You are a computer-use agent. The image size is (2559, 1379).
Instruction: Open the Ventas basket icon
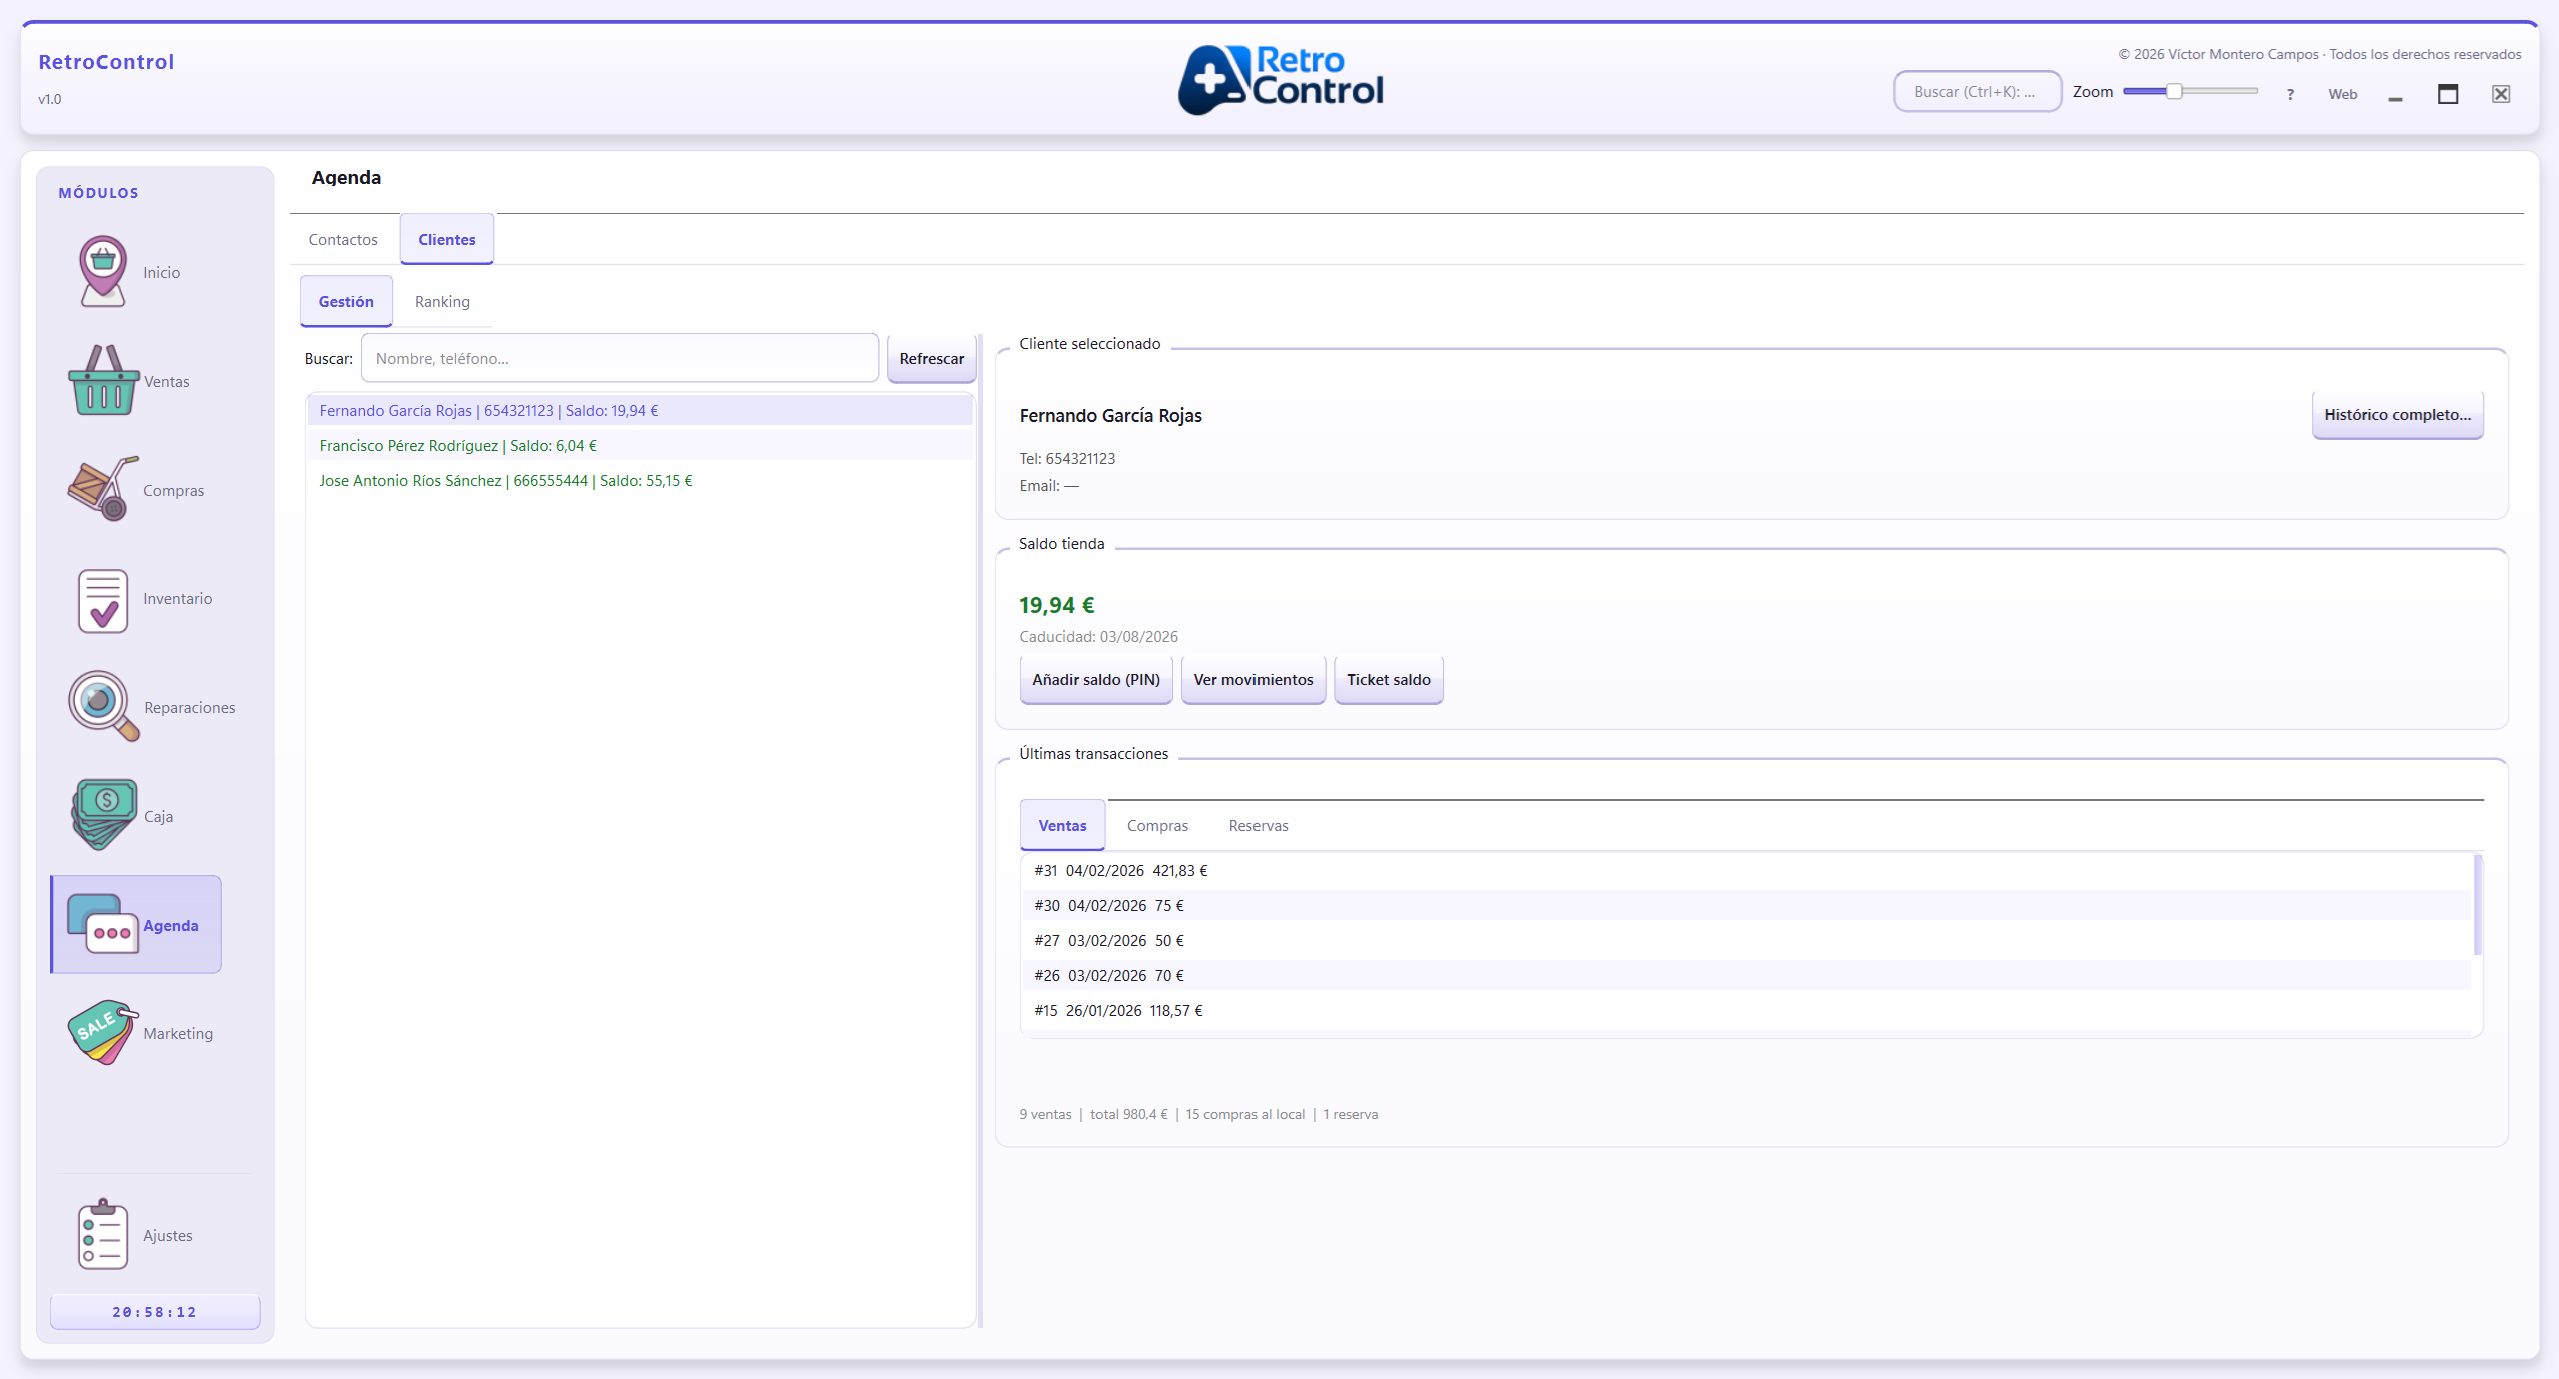[103, 380]
